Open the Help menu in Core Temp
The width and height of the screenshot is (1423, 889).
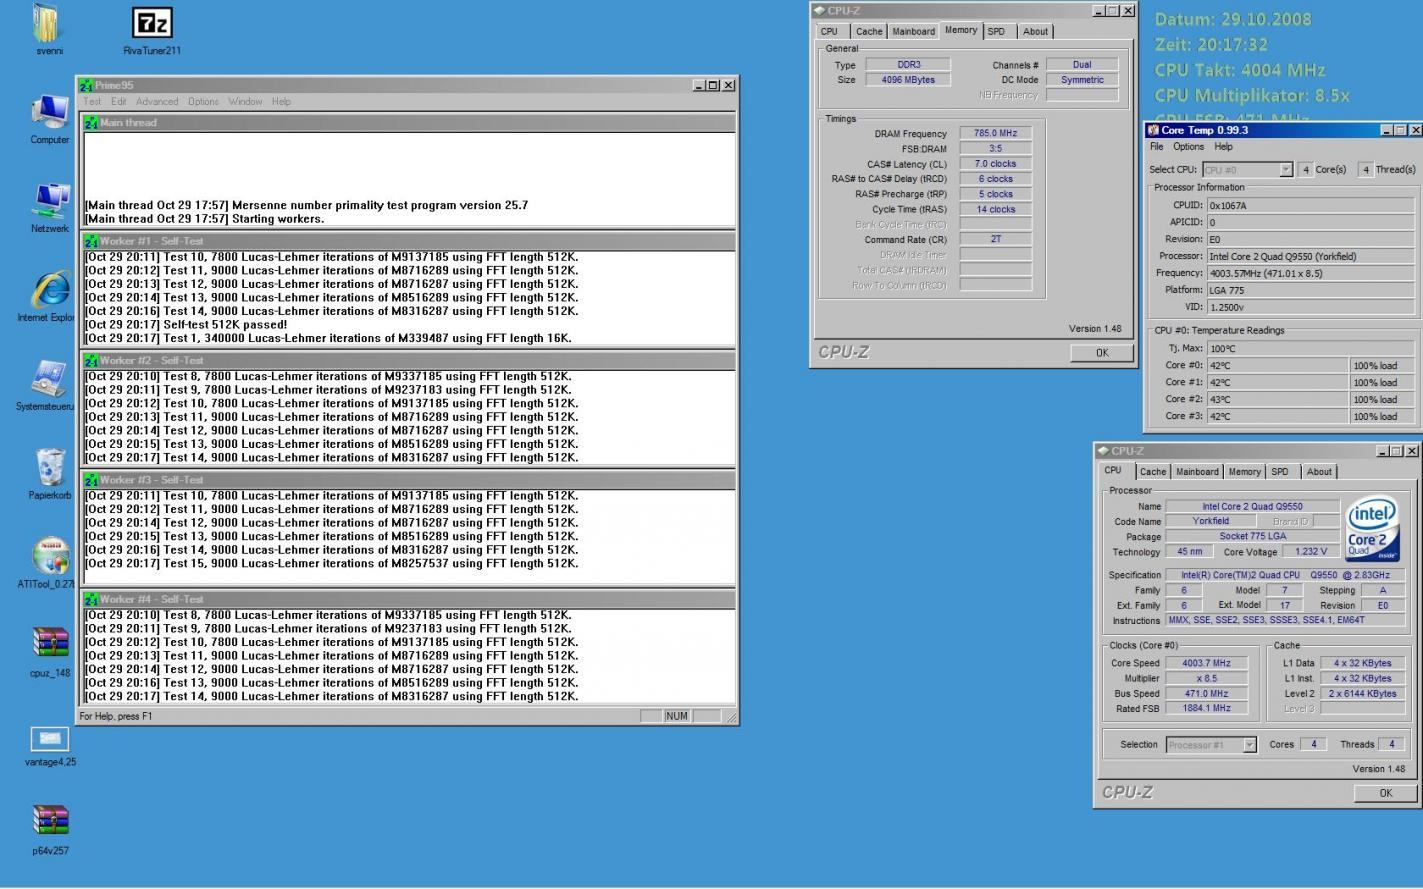[x=1223, y=147]
